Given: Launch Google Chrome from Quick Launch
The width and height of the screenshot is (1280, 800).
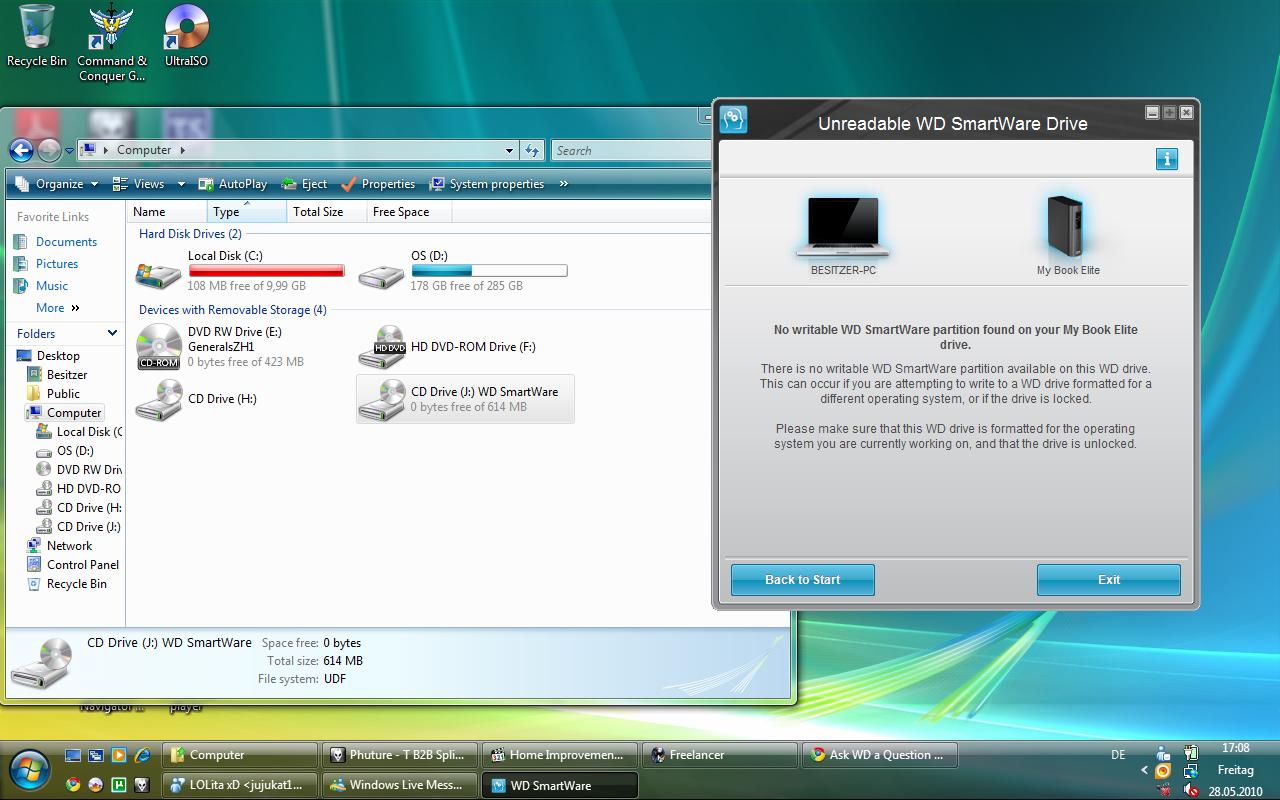Looking at the screenshot, I should (x=73, y=785).
